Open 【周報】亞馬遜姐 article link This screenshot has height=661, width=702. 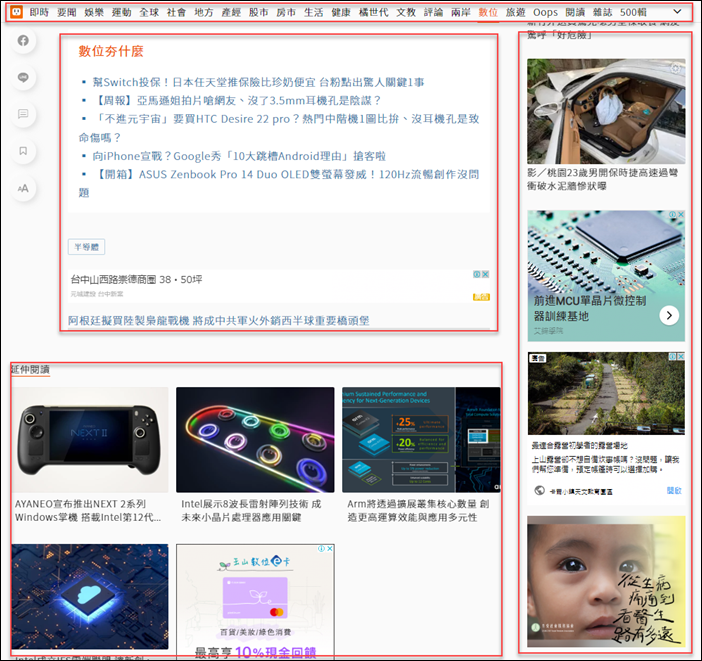click(237, 100)
